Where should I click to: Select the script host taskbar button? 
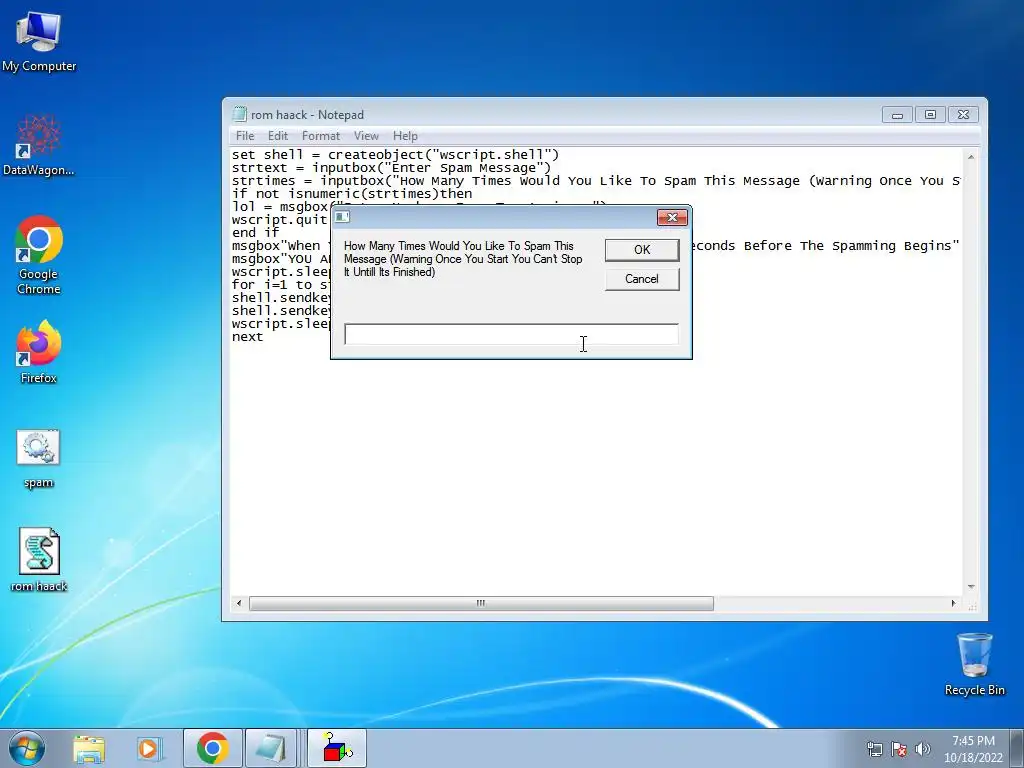[337, 748]
